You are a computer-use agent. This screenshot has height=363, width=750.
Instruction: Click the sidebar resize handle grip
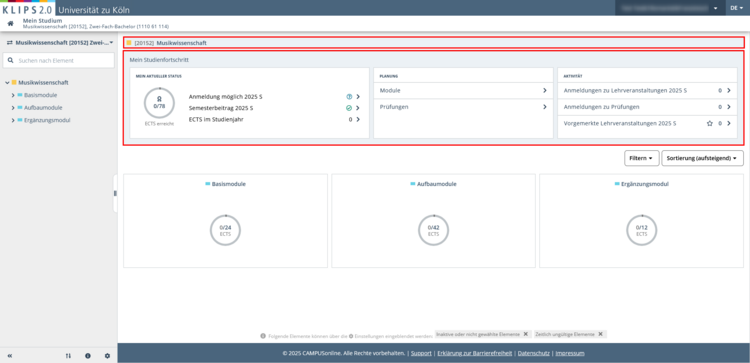point(115,193)
